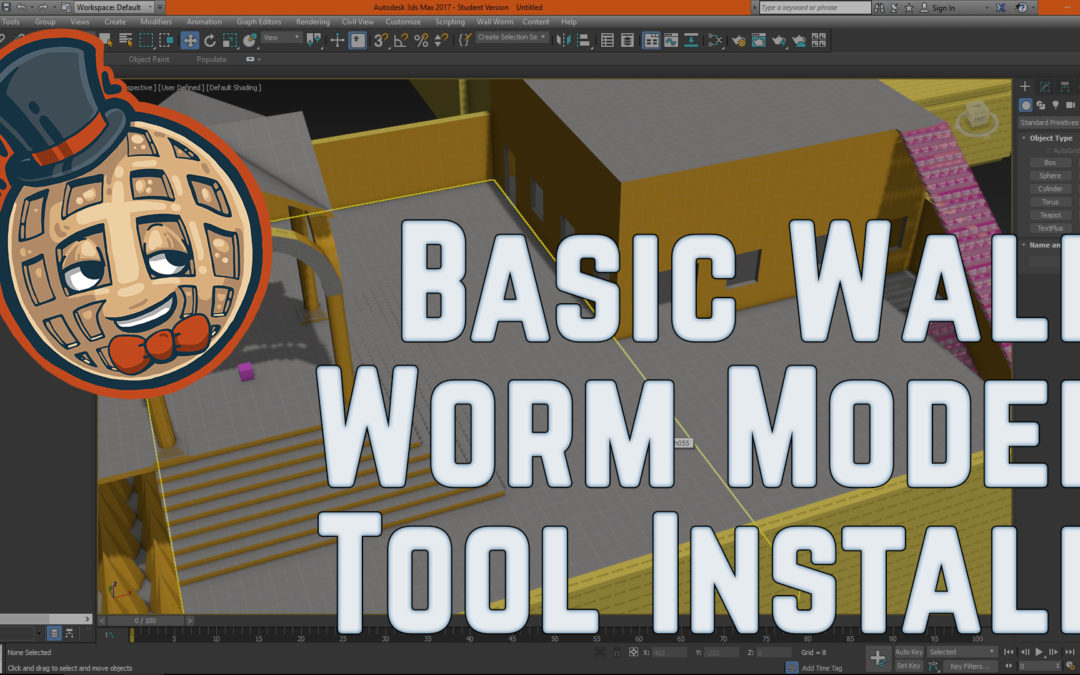Open the Wall Worm menu
Viewport: 1080px width, 675px height.
(495, 21)
